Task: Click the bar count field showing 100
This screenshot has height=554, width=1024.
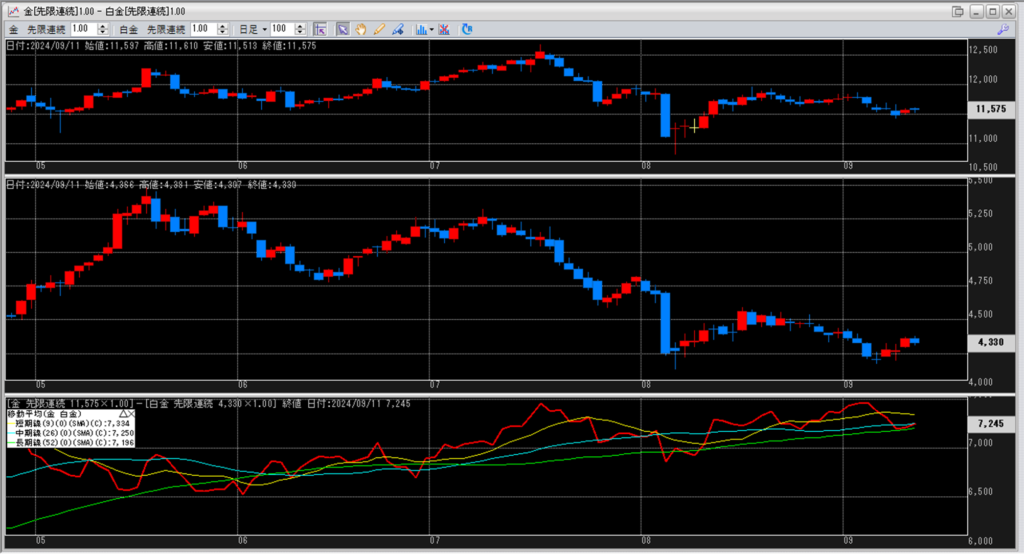Action: point(282,29)
